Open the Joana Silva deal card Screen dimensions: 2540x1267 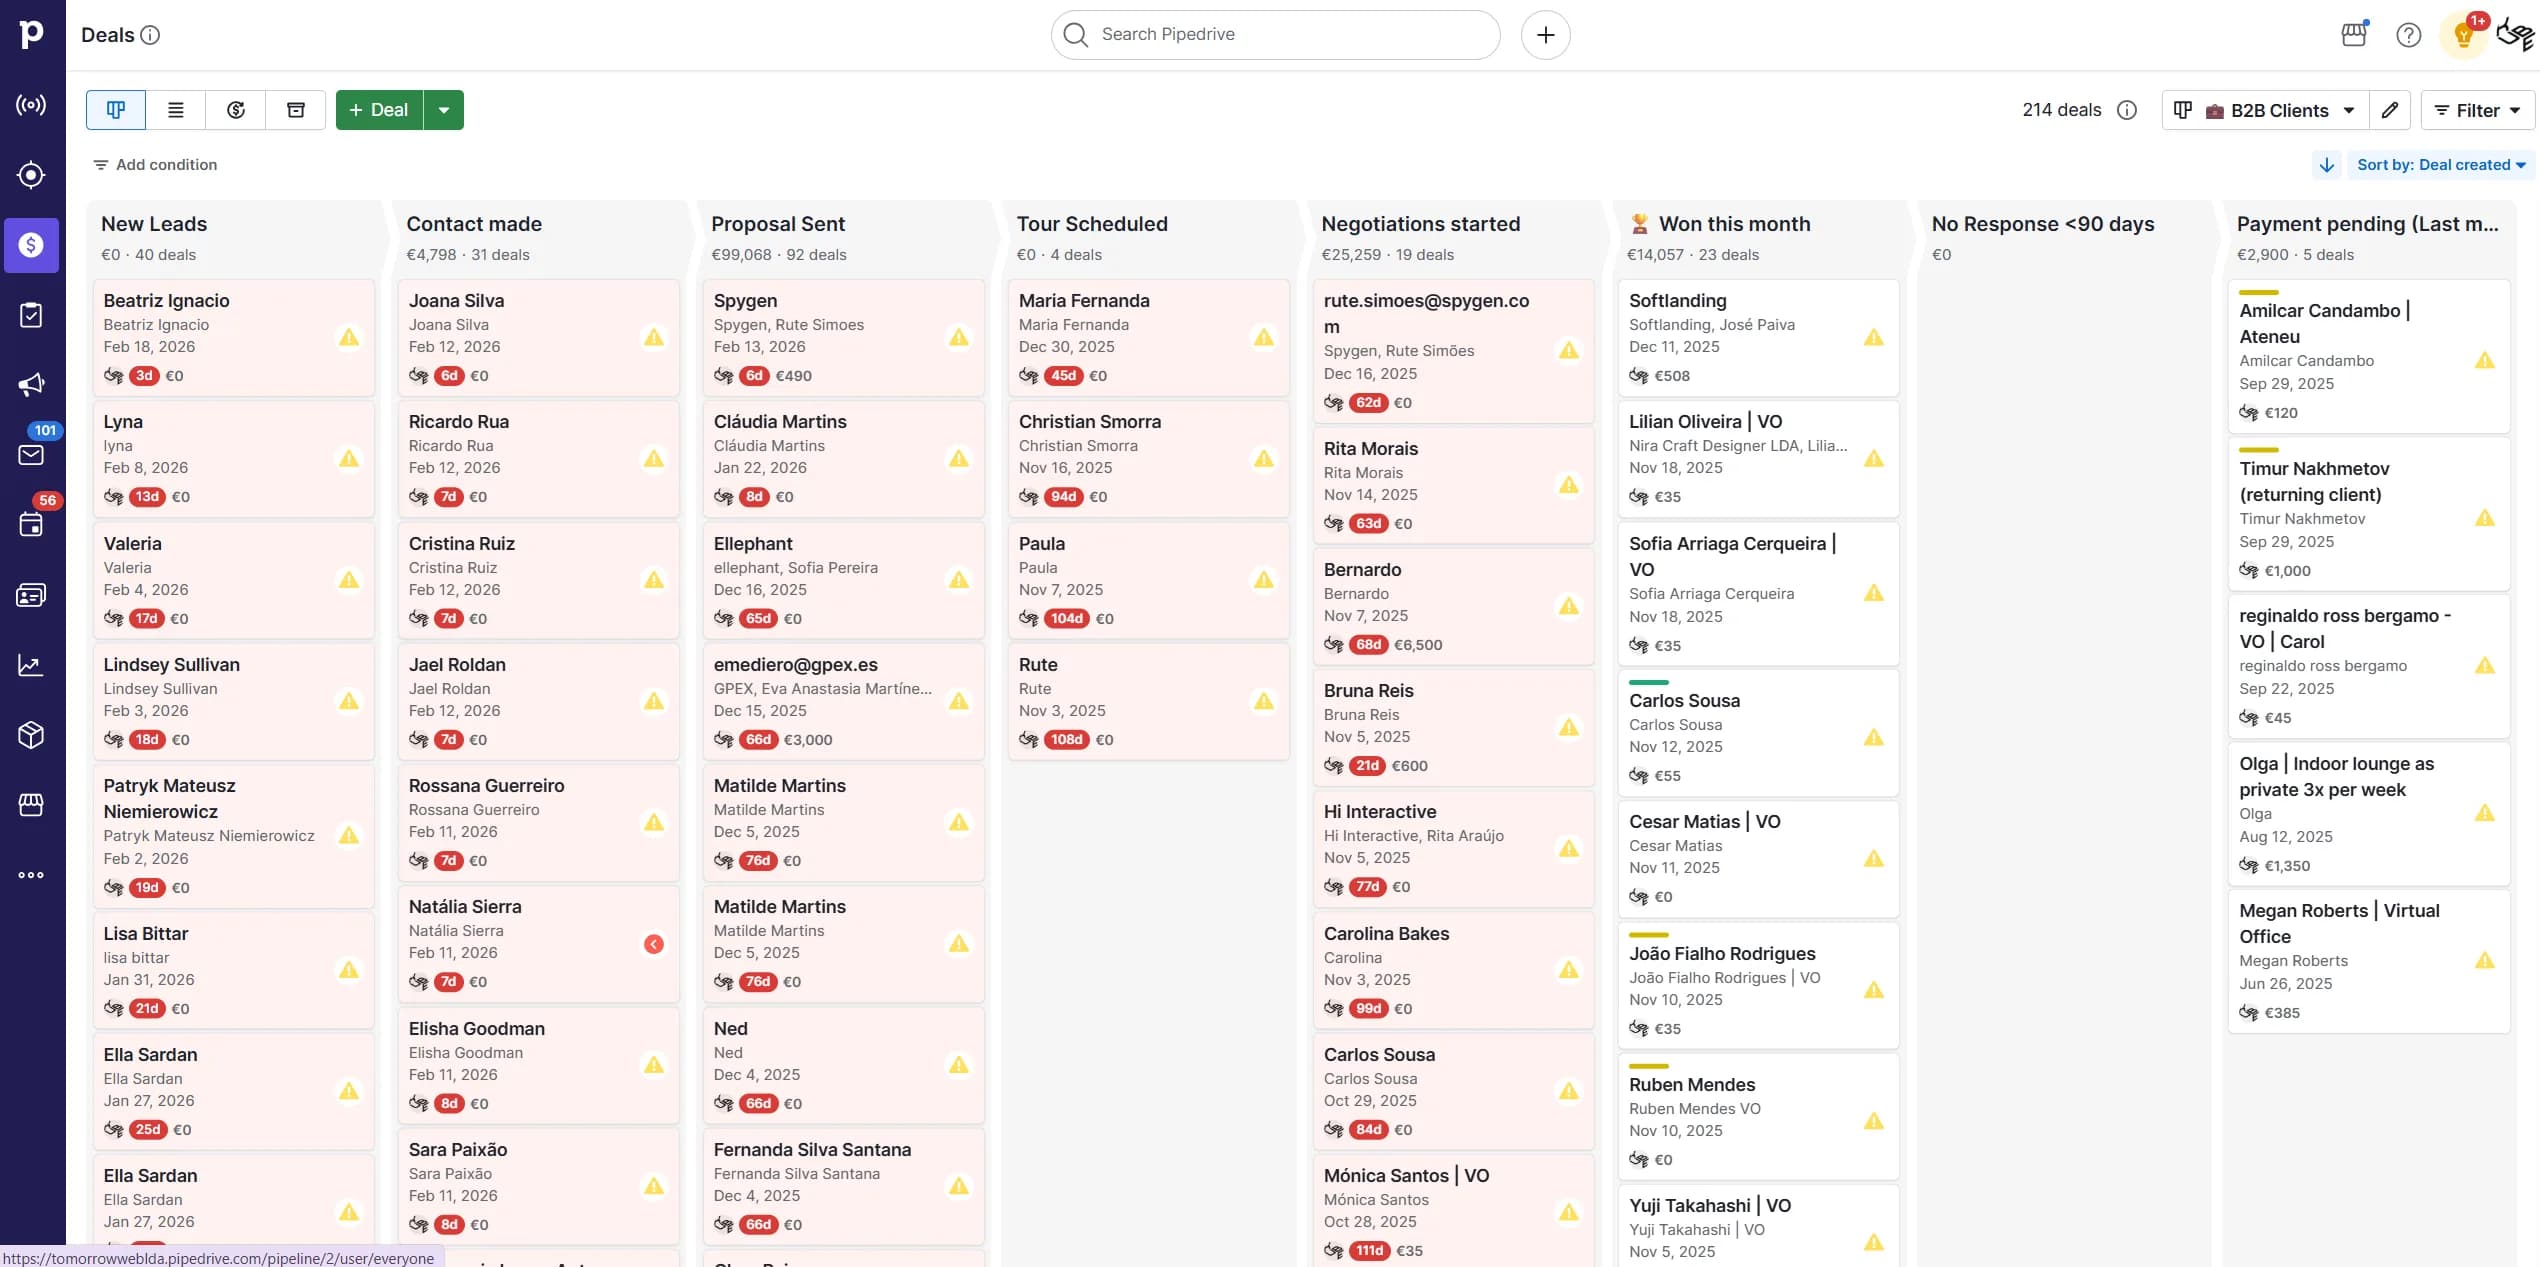(x=538, y=338)
